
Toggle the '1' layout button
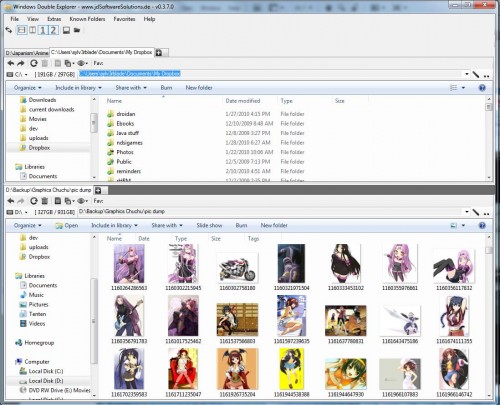pos(43,30)
